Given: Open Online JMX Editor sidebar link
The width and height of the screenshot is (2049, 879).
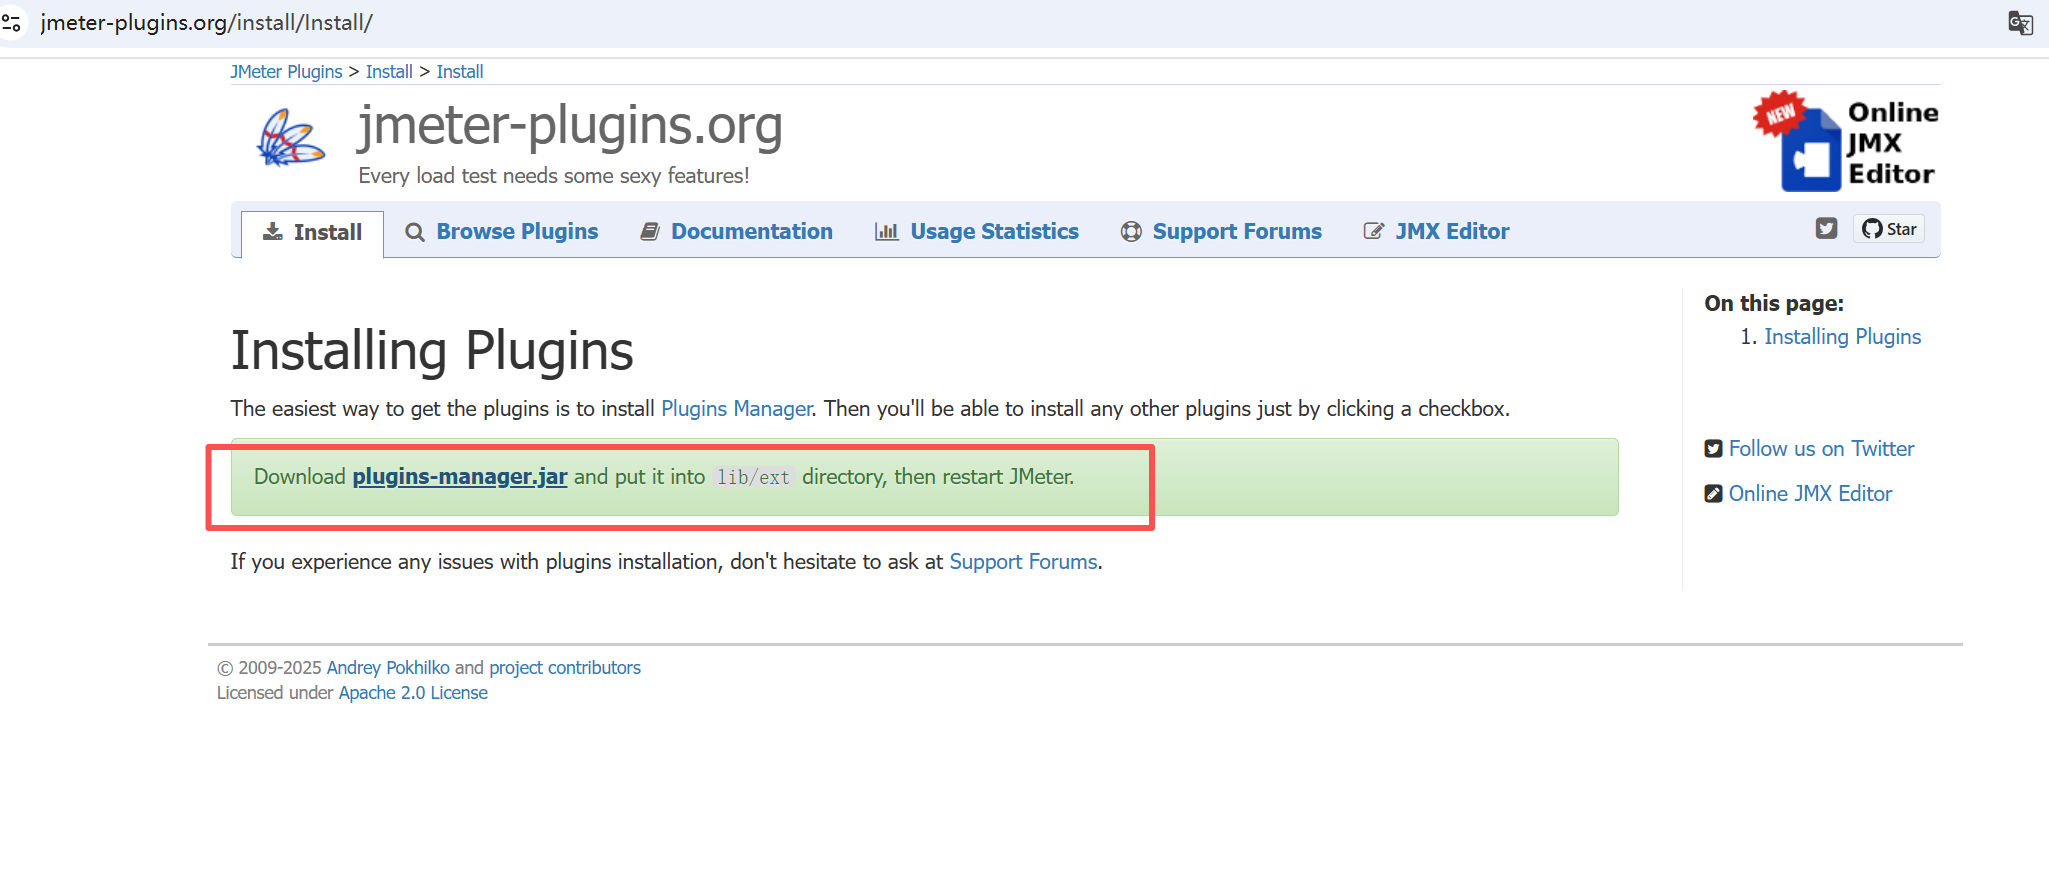Looking at the screenshot, I should 1810,494.
